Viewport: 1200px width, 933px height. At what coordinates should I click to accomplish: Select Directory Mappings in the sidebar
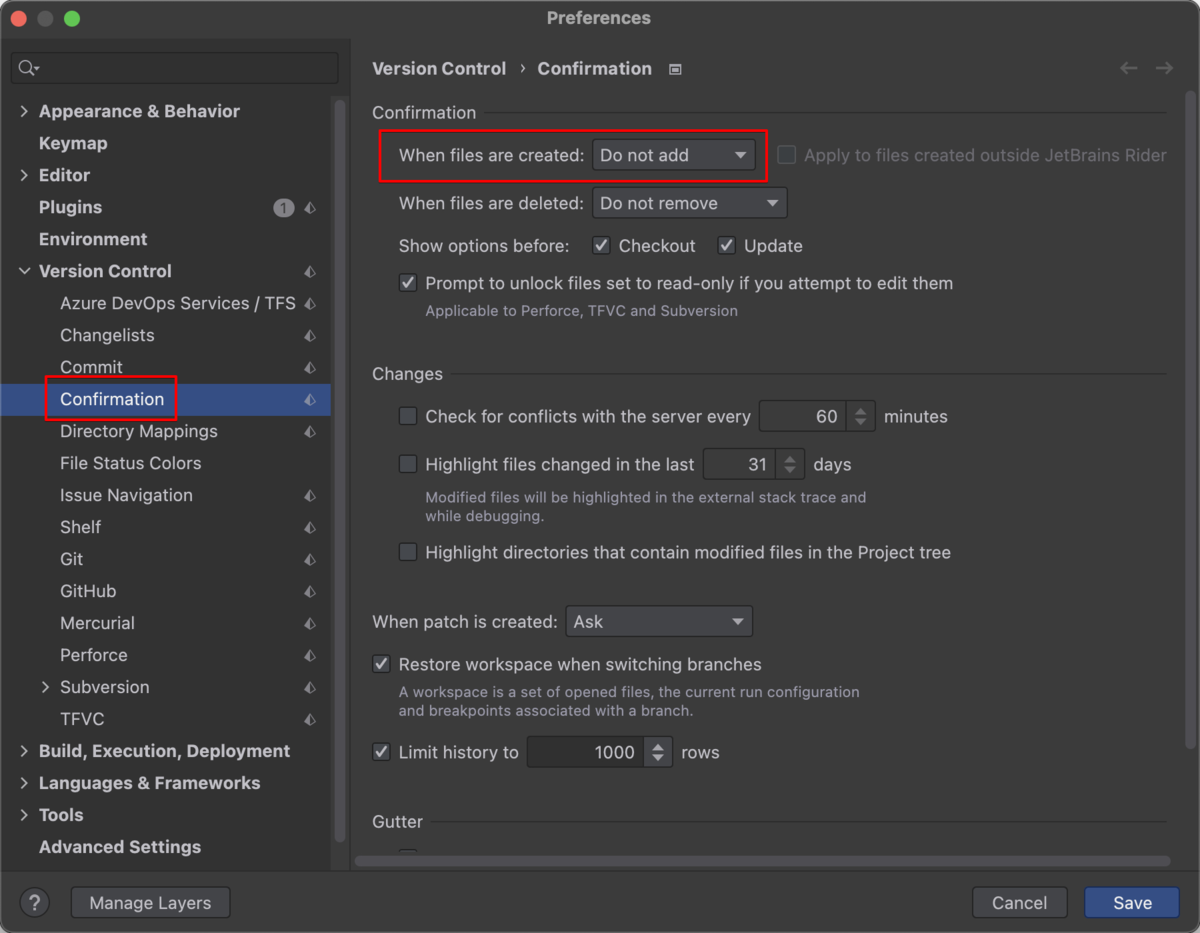[138, 432]
